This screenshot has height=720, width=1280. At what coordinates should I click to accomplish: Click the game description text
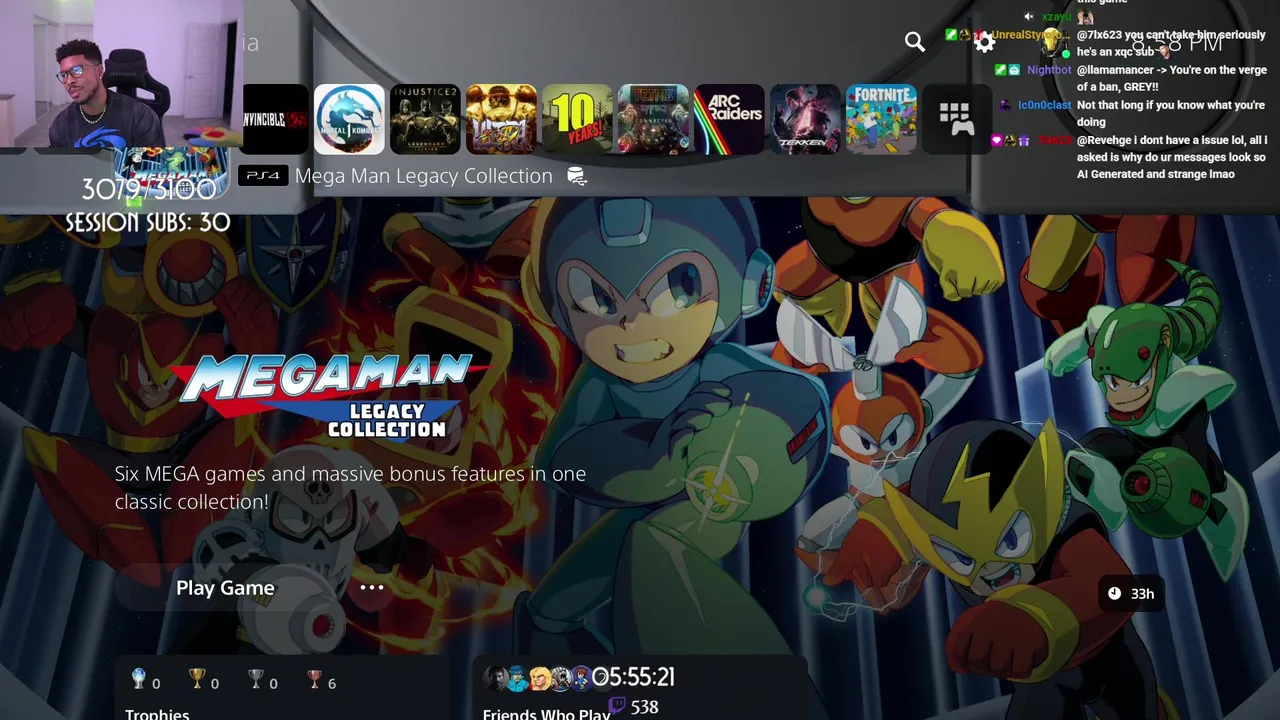(350, 488)
